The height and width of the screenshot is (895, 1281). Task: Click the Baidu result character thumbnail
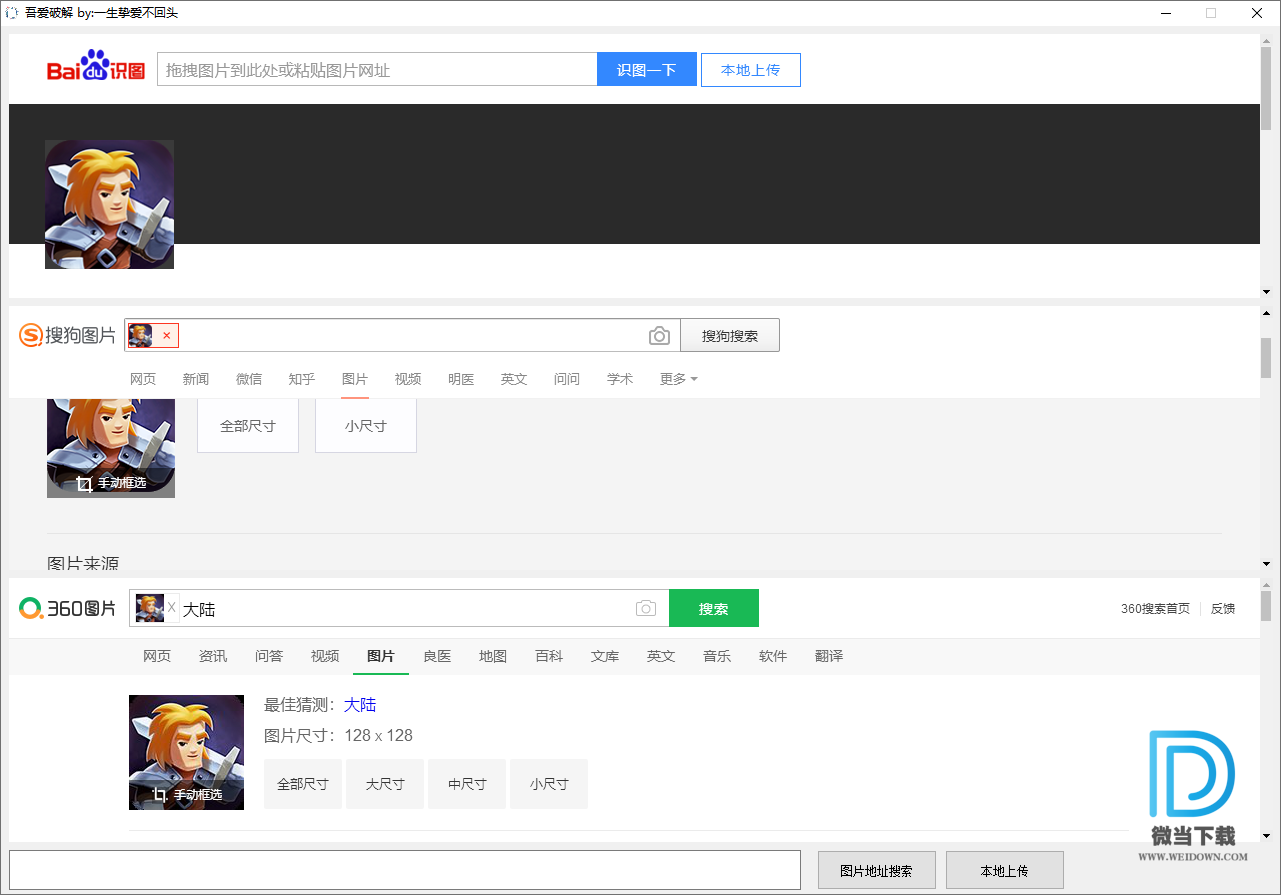109,204
